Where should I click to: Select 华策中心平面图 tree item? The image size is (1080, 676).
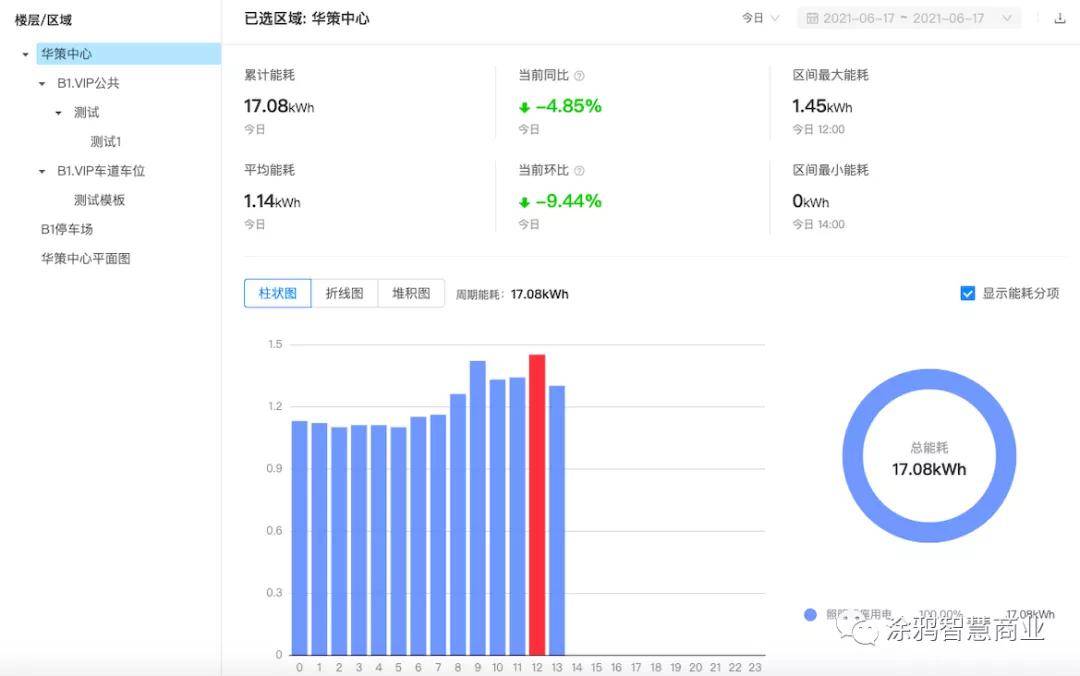(85, 259)
